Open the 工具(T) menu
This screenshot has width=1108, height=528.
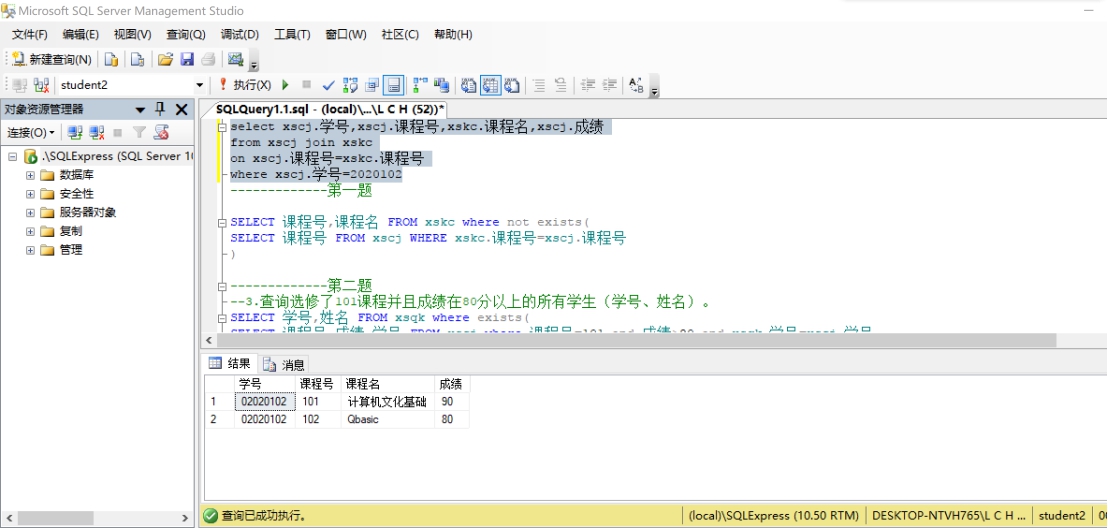tap(292, 35)
